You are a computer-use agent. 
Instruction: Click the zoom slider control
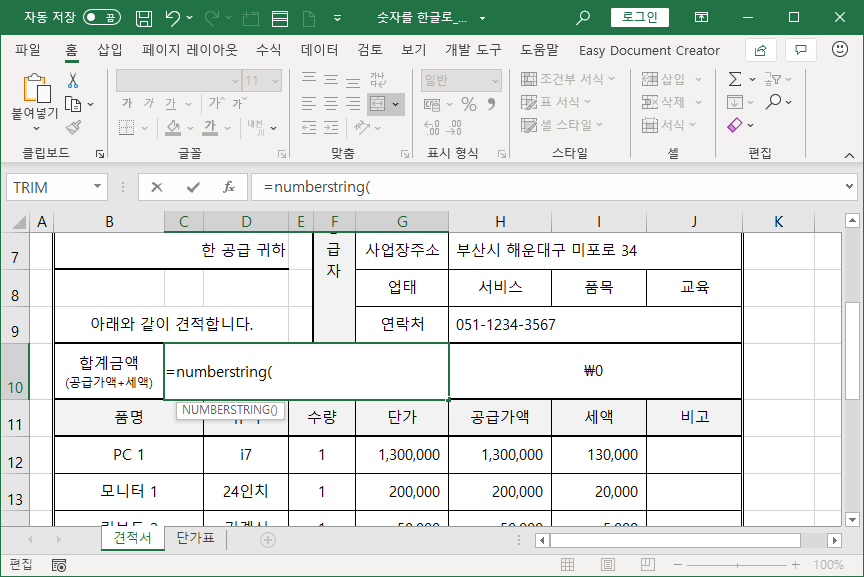737,565
